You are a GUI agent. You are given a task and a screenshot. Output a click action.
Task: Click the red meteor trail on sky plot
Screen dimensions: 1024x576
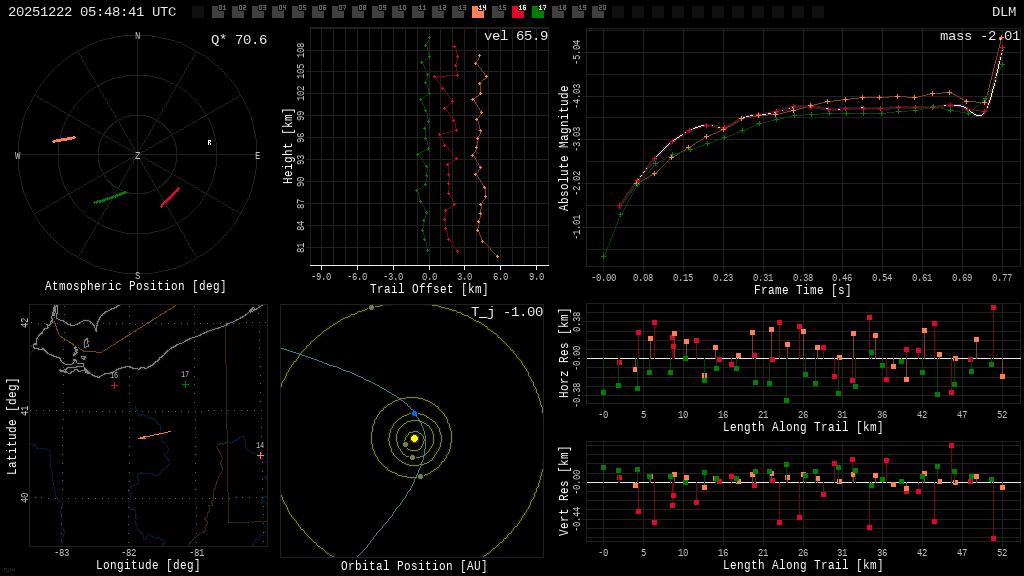pyautogui.click(x=170, y=197)
